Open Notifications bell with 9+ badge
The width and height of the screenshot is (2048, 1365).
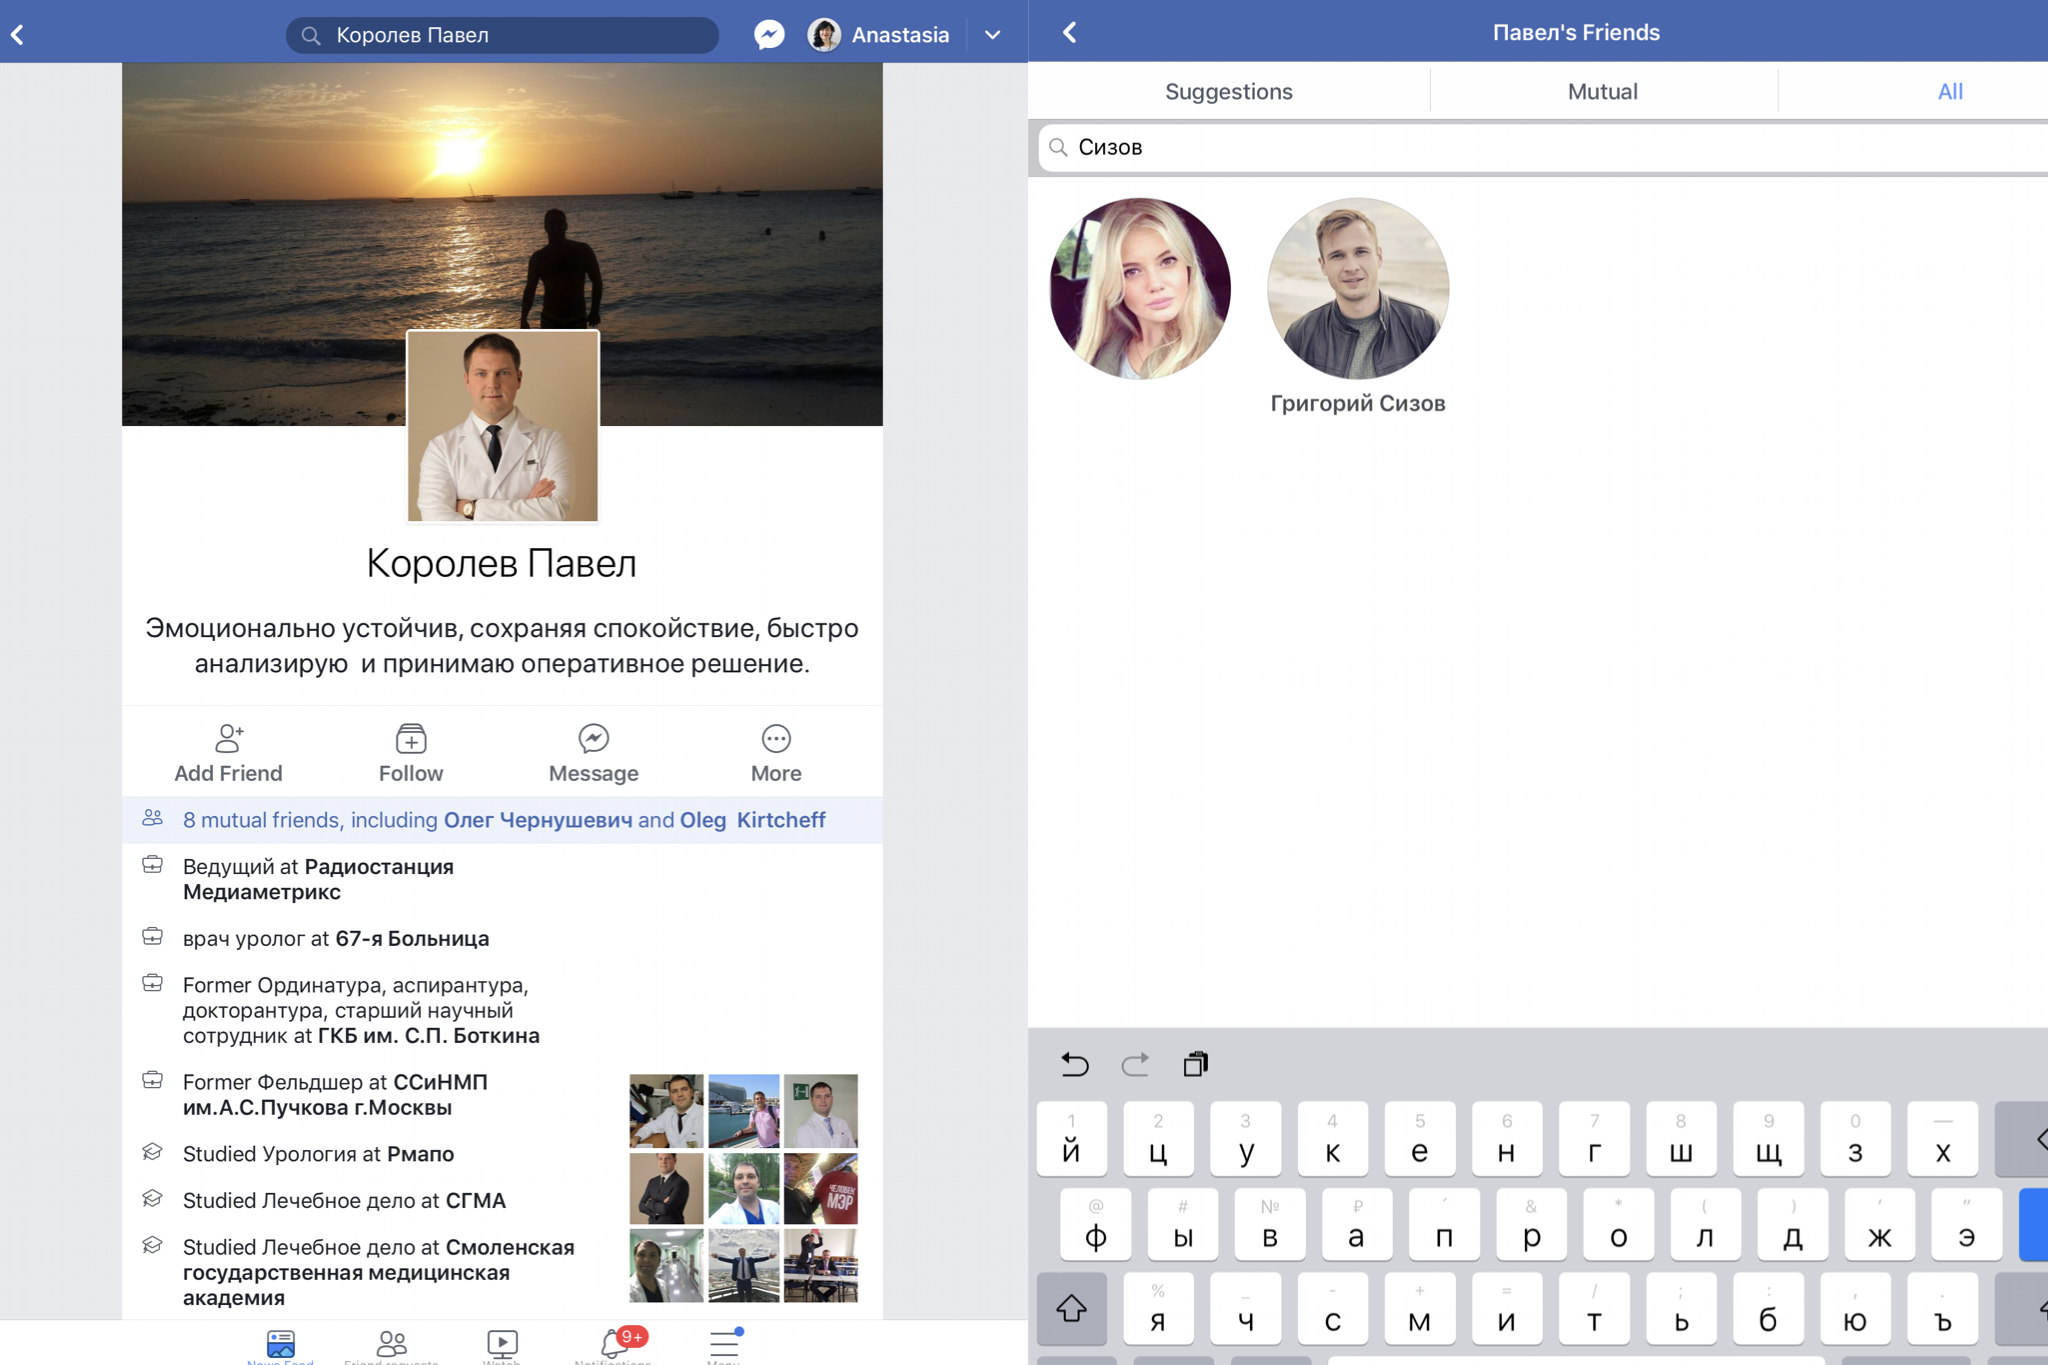pyautogui.click(x=614, y=1343)
